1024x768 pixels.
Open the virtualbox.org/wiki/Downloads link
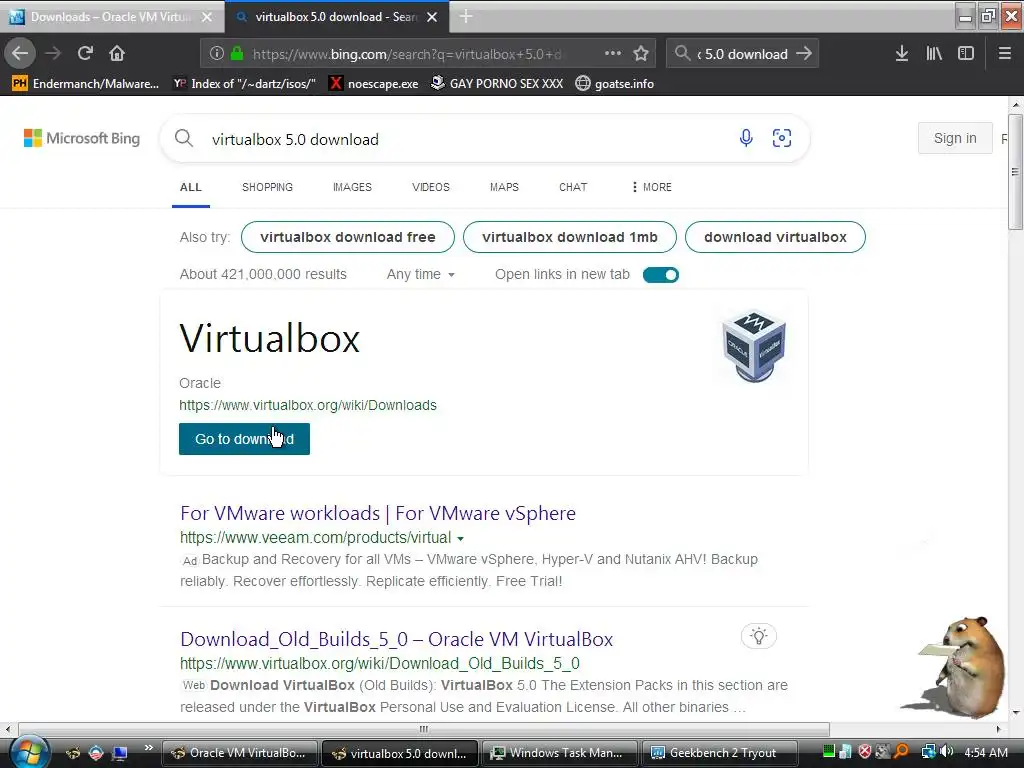[308, 405]
